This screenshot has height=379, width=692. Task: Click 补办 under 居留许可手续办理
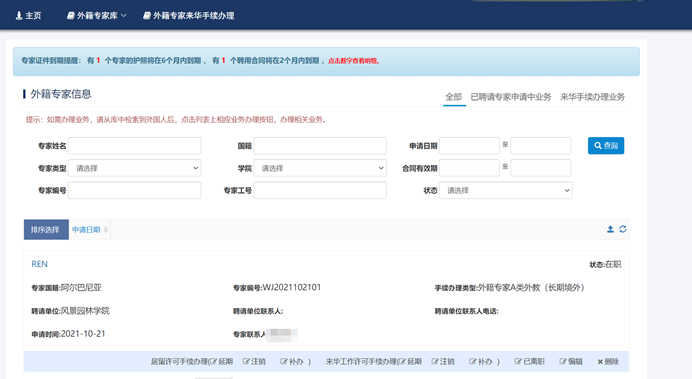(x=292, y=361)
